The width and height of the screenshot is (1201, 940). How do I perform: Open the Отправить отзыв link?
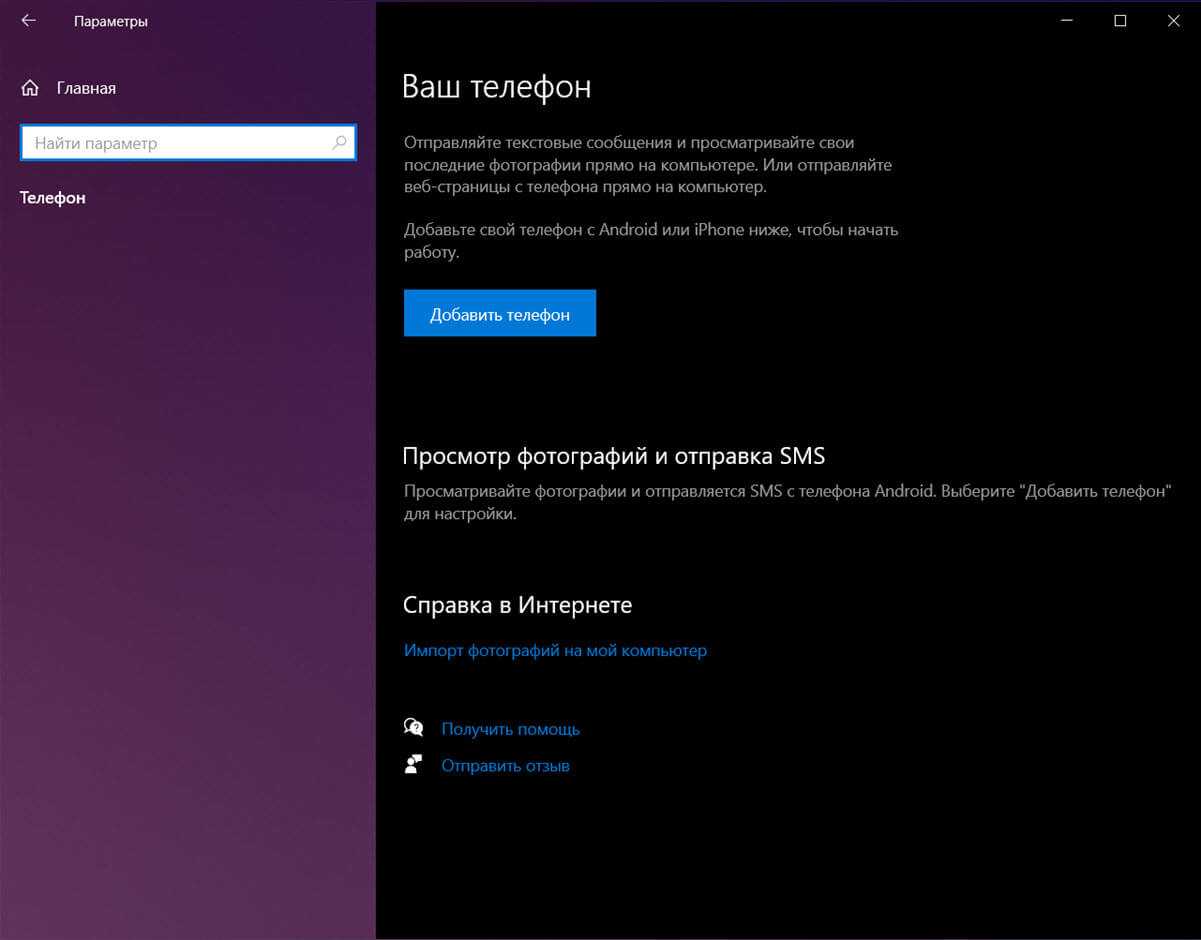505,766
